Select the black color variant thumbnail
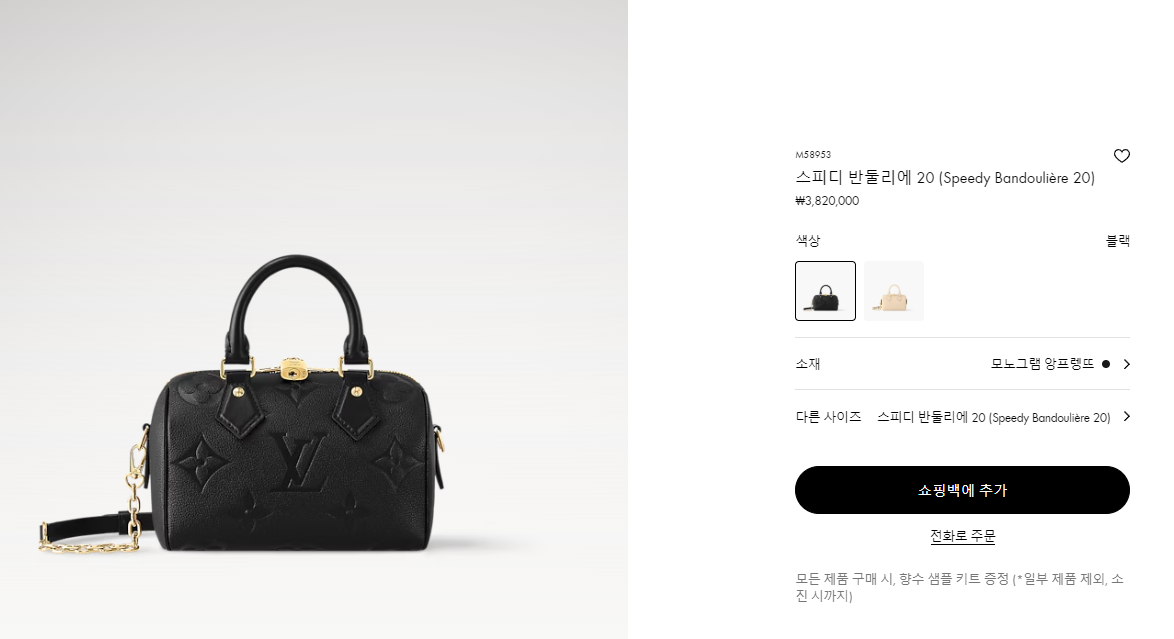Screen dimensions: 1174x639 825,291
